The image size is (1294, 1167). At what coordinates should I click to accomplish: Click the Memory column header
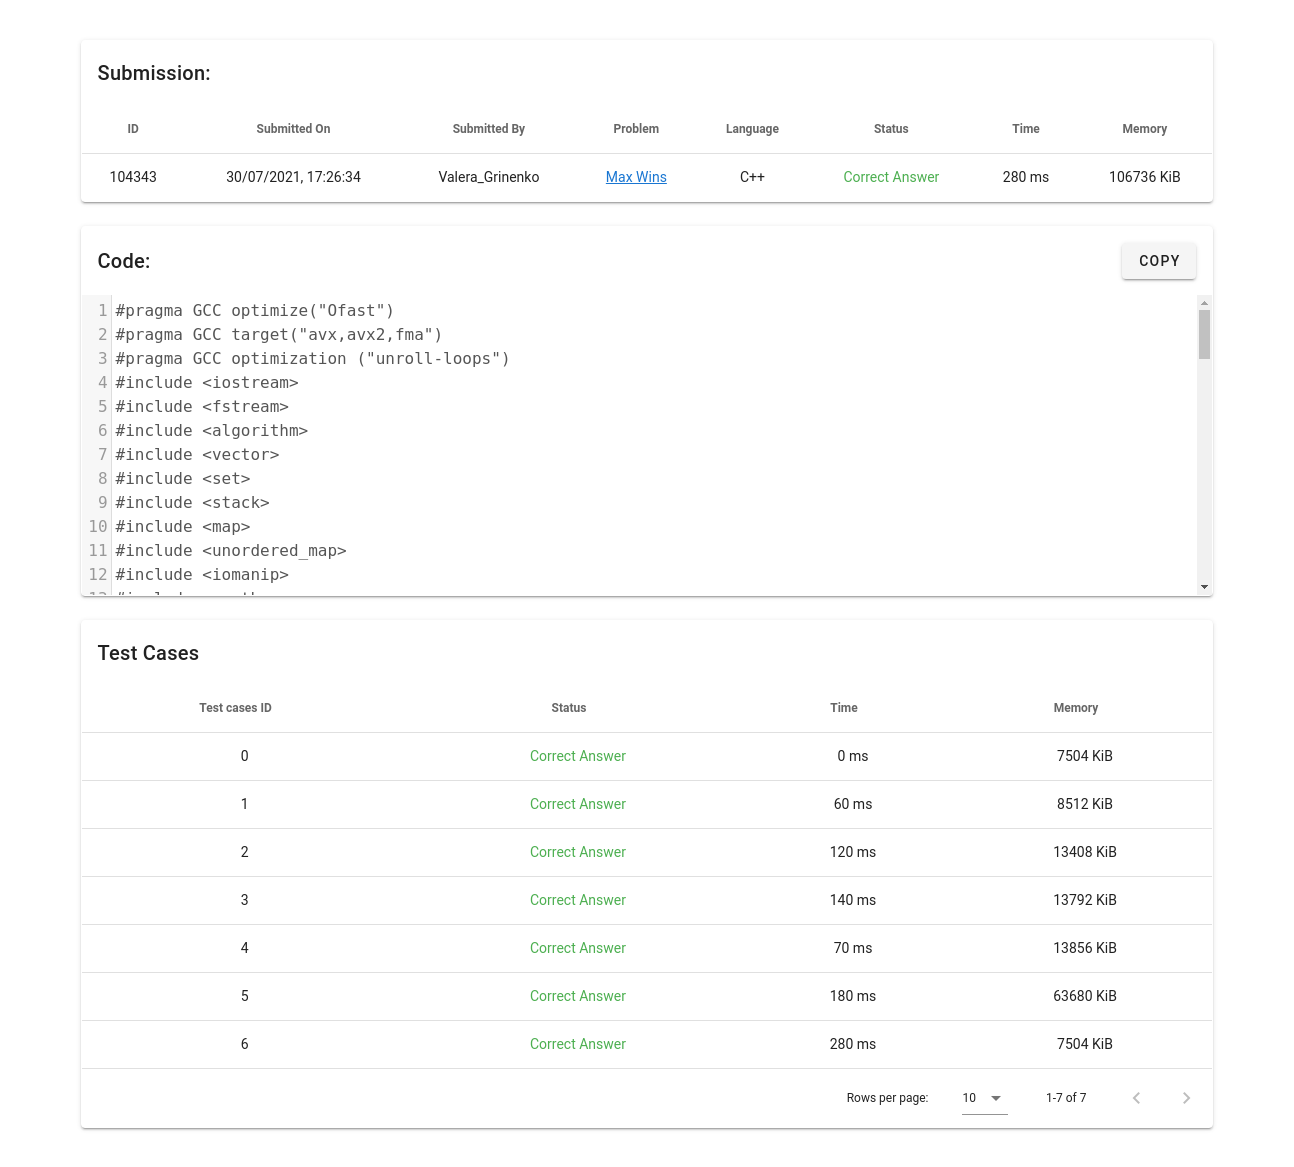tap(1075, 708)
